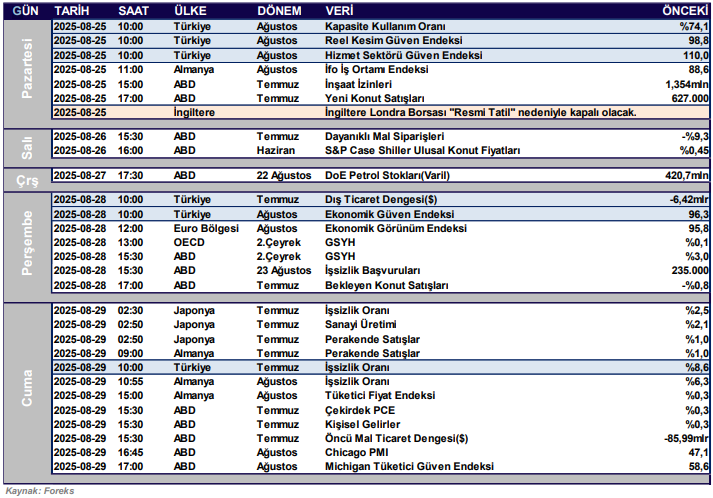Click the TARİH column header
The width and height of the screenshot is (713, 498).
[x=71, y=8]
